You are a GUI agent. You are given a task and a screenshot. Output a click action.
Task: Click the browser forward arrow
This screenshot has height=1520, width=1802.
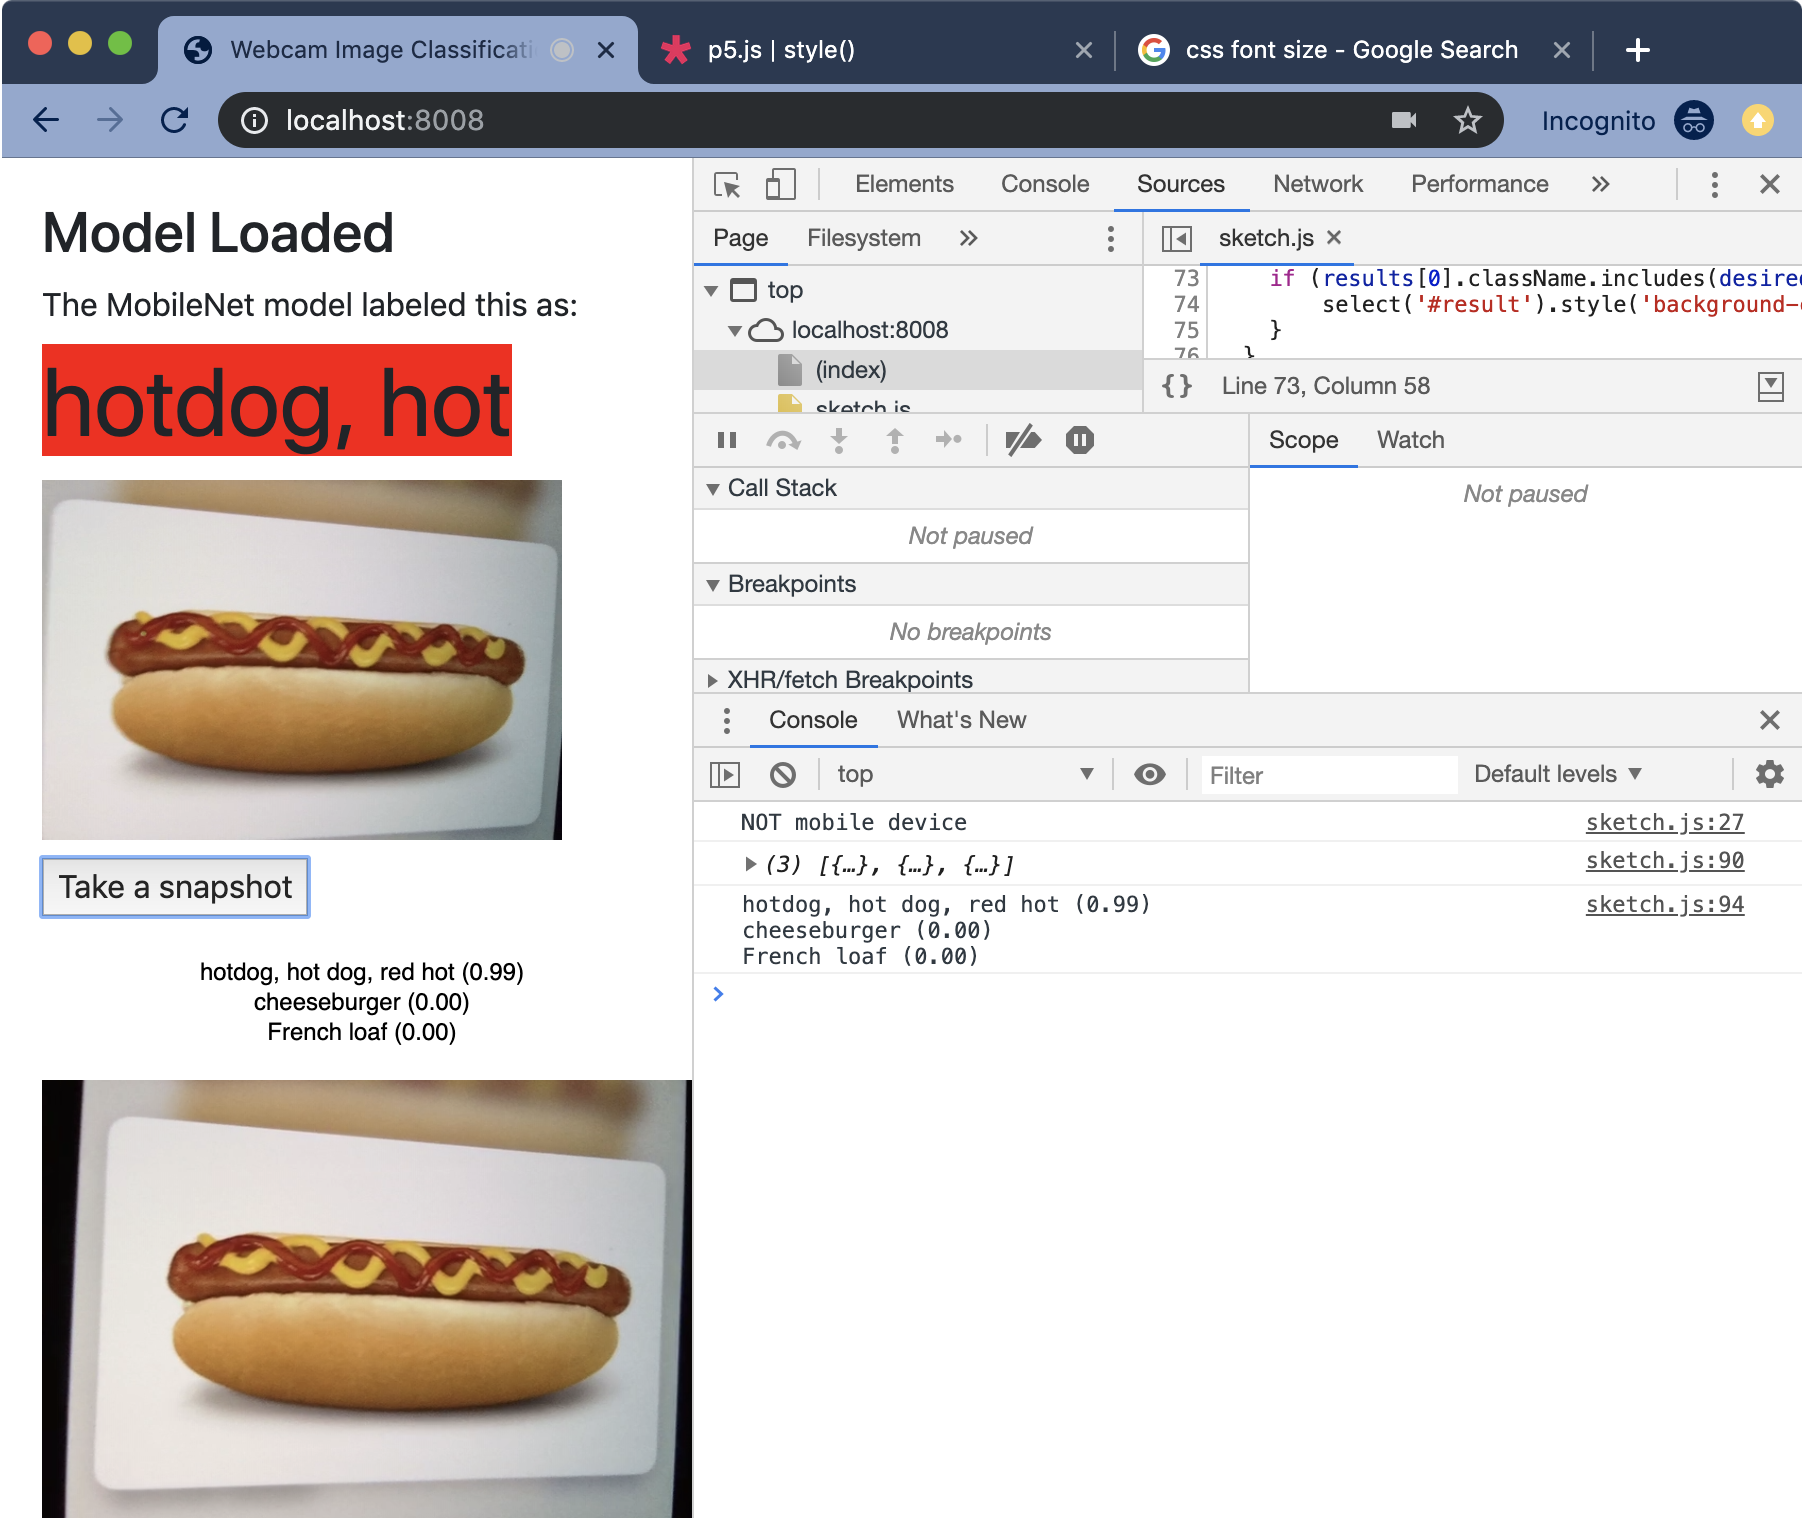110,120
